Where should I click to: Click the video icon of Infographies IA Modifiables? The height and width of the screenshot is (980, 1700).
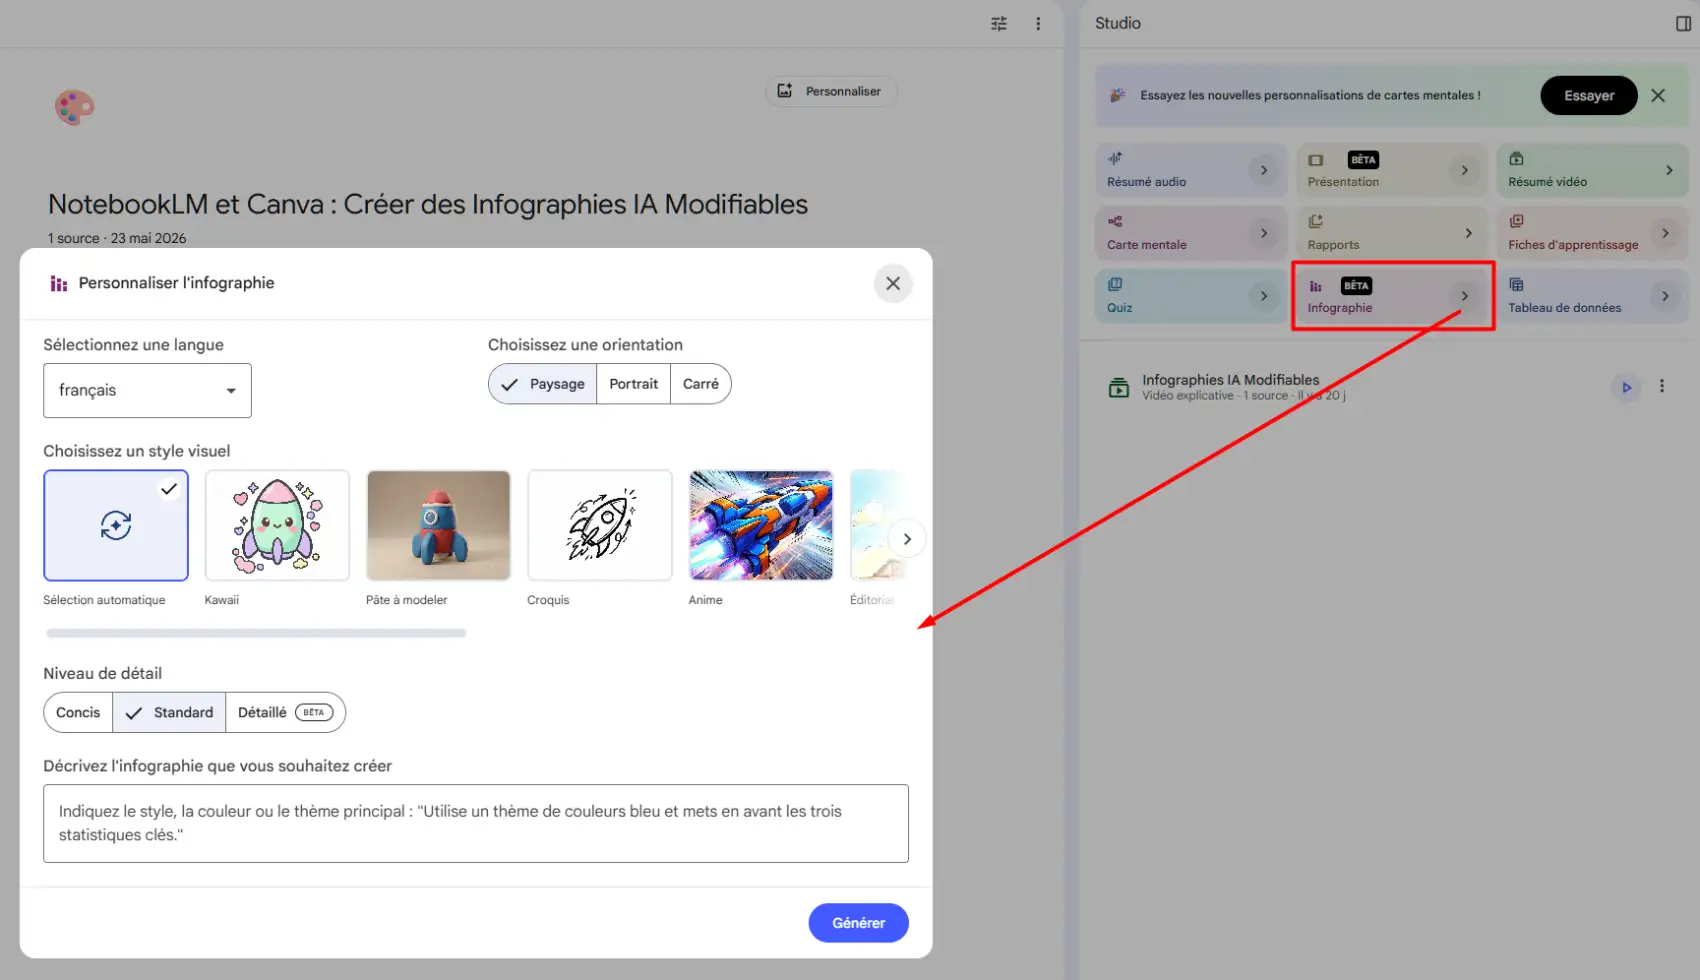(x=1119, y=388)
